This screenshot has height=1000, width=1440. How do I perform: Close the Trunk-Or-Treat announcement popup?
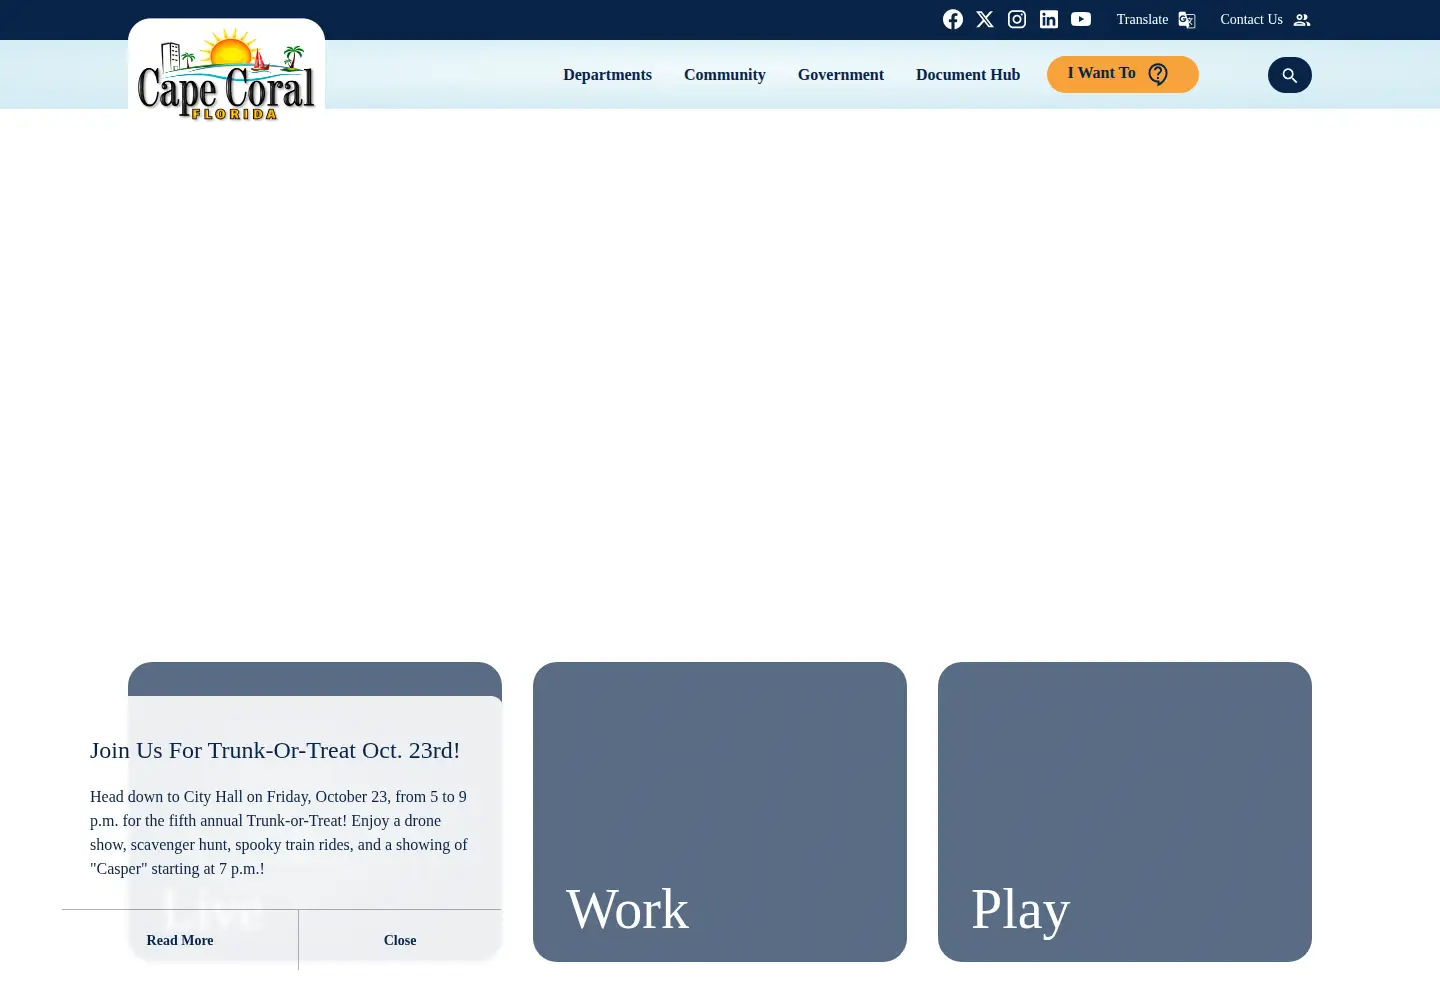point(400,940)
